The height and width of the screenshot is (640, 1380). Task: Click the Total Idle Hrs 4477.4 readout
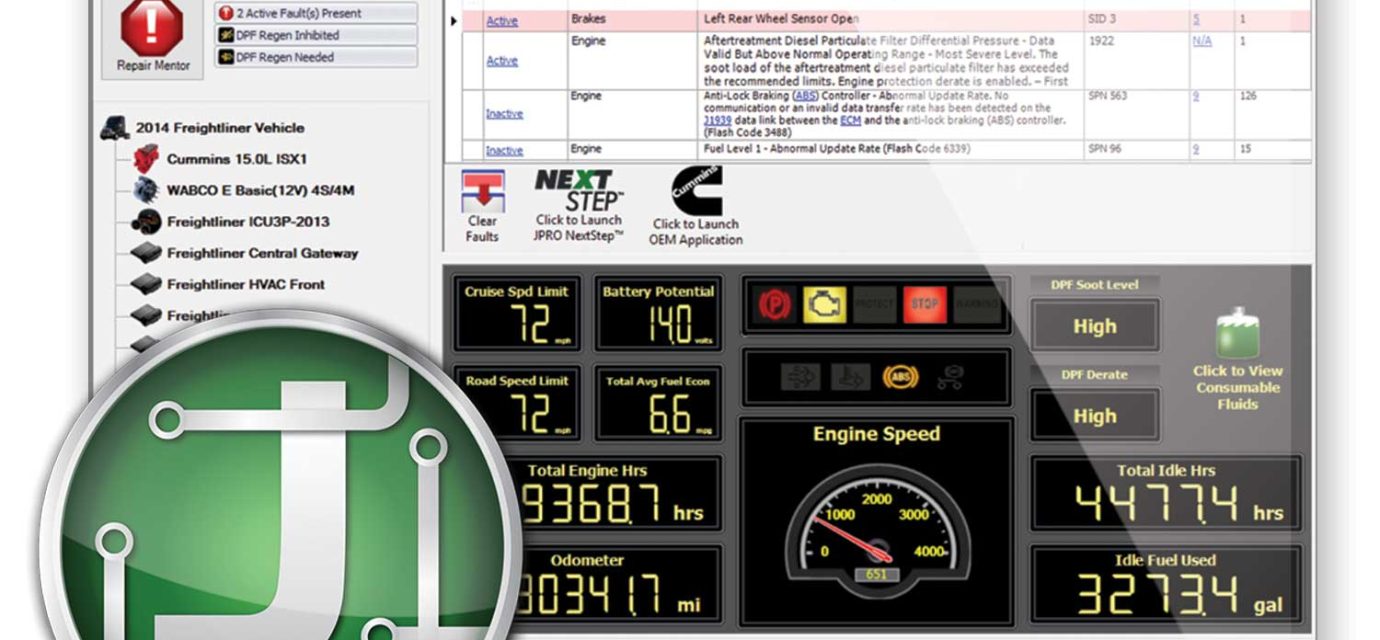[1167, 493]
